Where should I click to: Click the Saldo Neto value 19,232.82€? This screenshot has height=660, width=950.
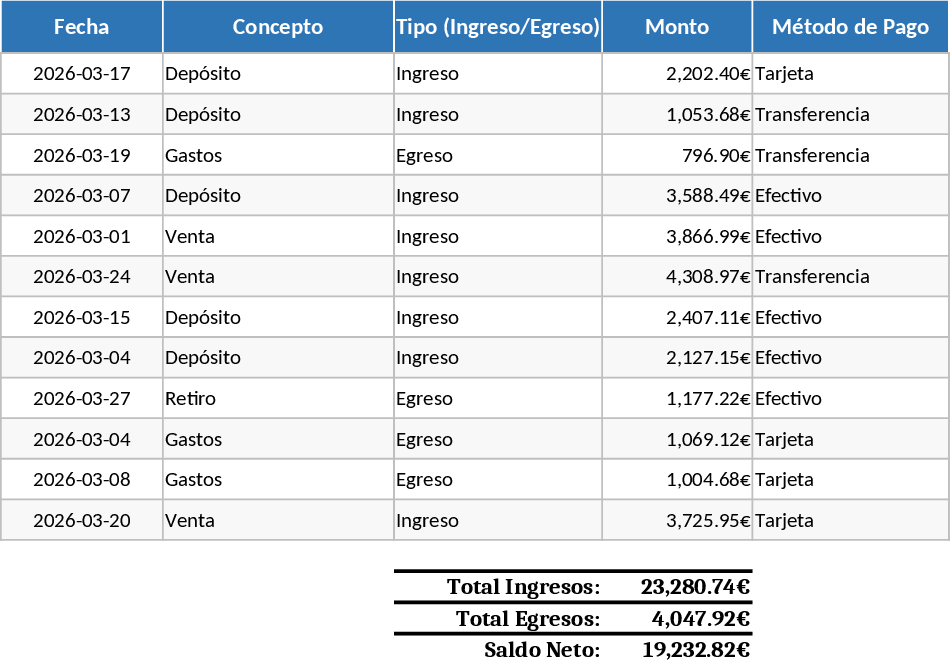(x=695, y=650)
